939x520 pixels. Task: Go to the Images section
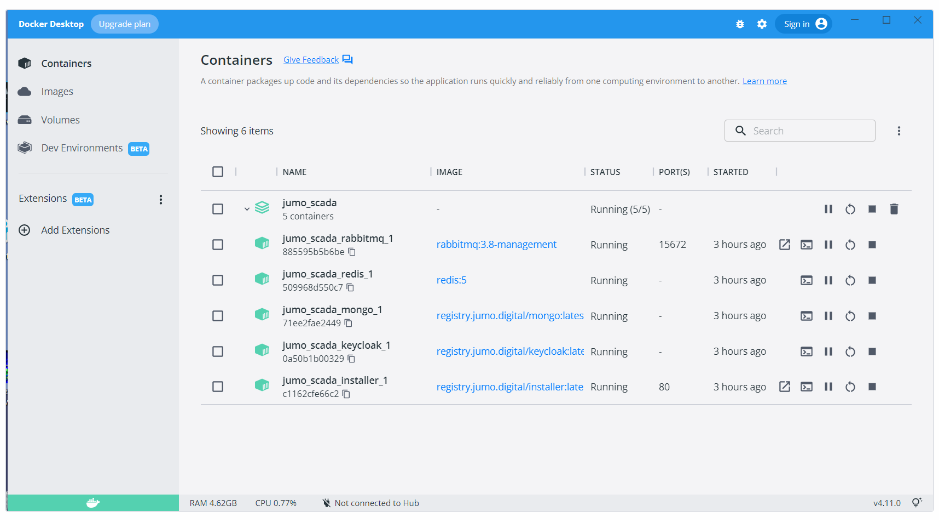(57, 92)
